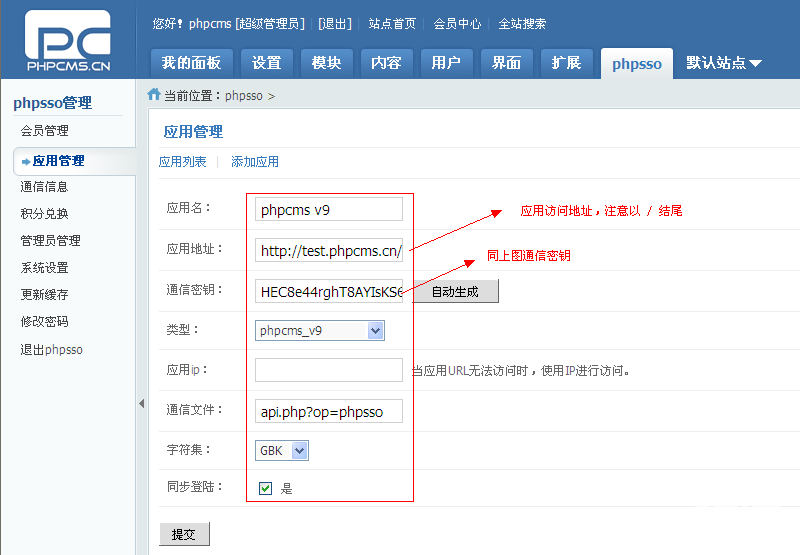This screenshot has width=800, height=555.
Task: Select 会员管理 in the sidebar
Action: 45,131
